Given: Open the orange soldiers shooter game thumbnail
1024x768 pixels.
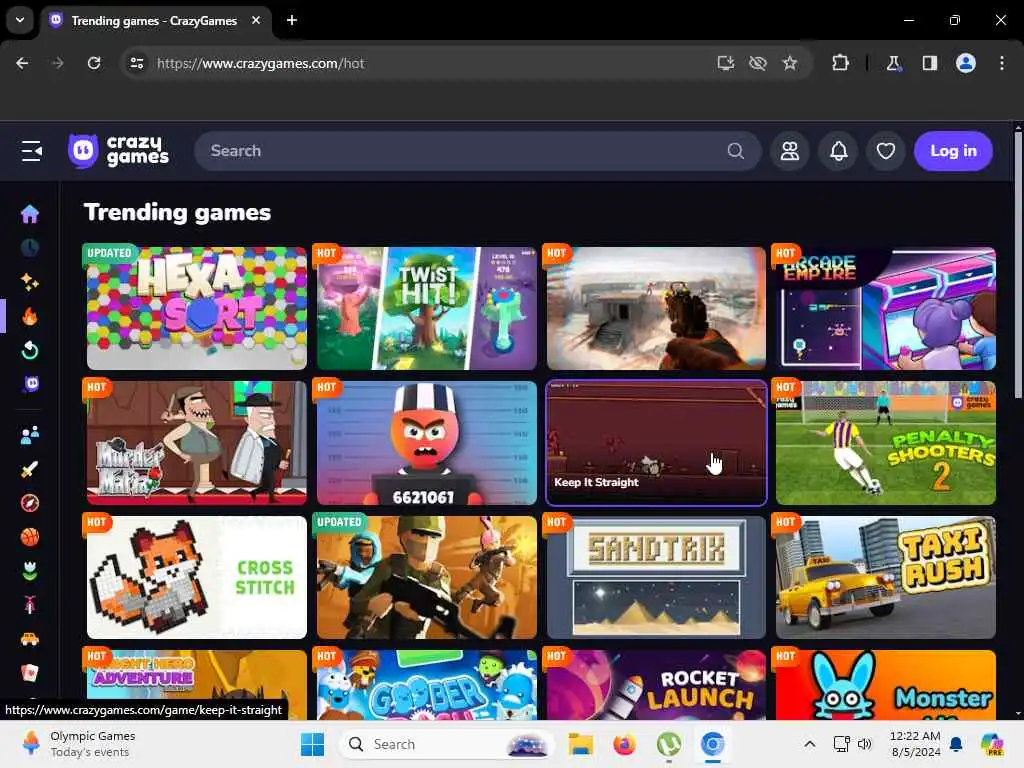Looking at the screenshot, I should [426, 577].
